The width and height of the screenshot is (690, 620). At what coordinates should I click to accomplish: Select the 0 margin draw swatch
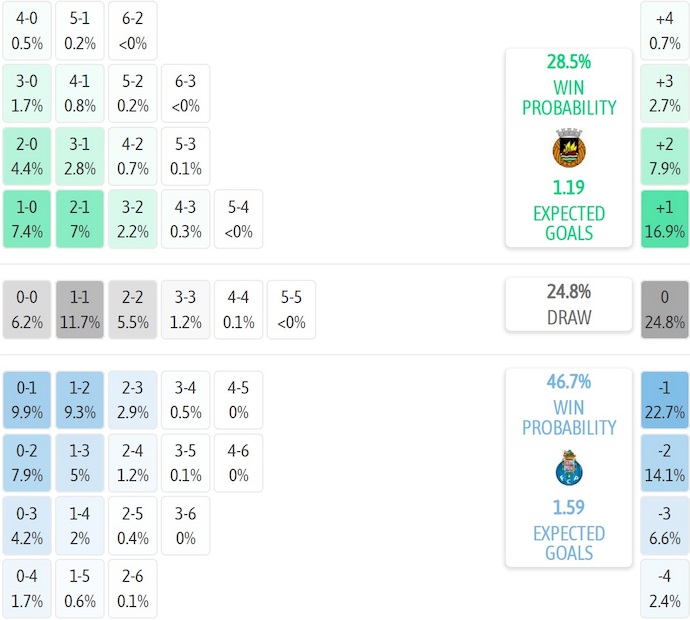(665, 310)
